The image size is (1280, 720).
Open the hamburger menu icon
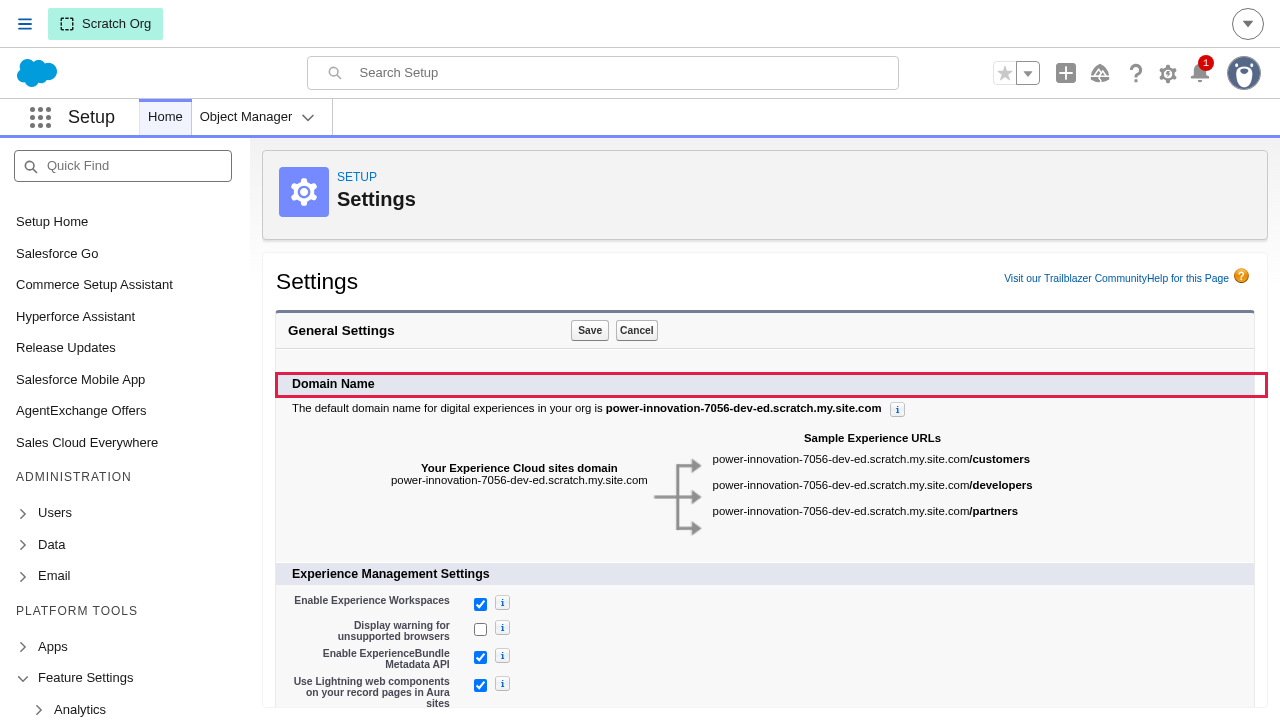[25, 24]
